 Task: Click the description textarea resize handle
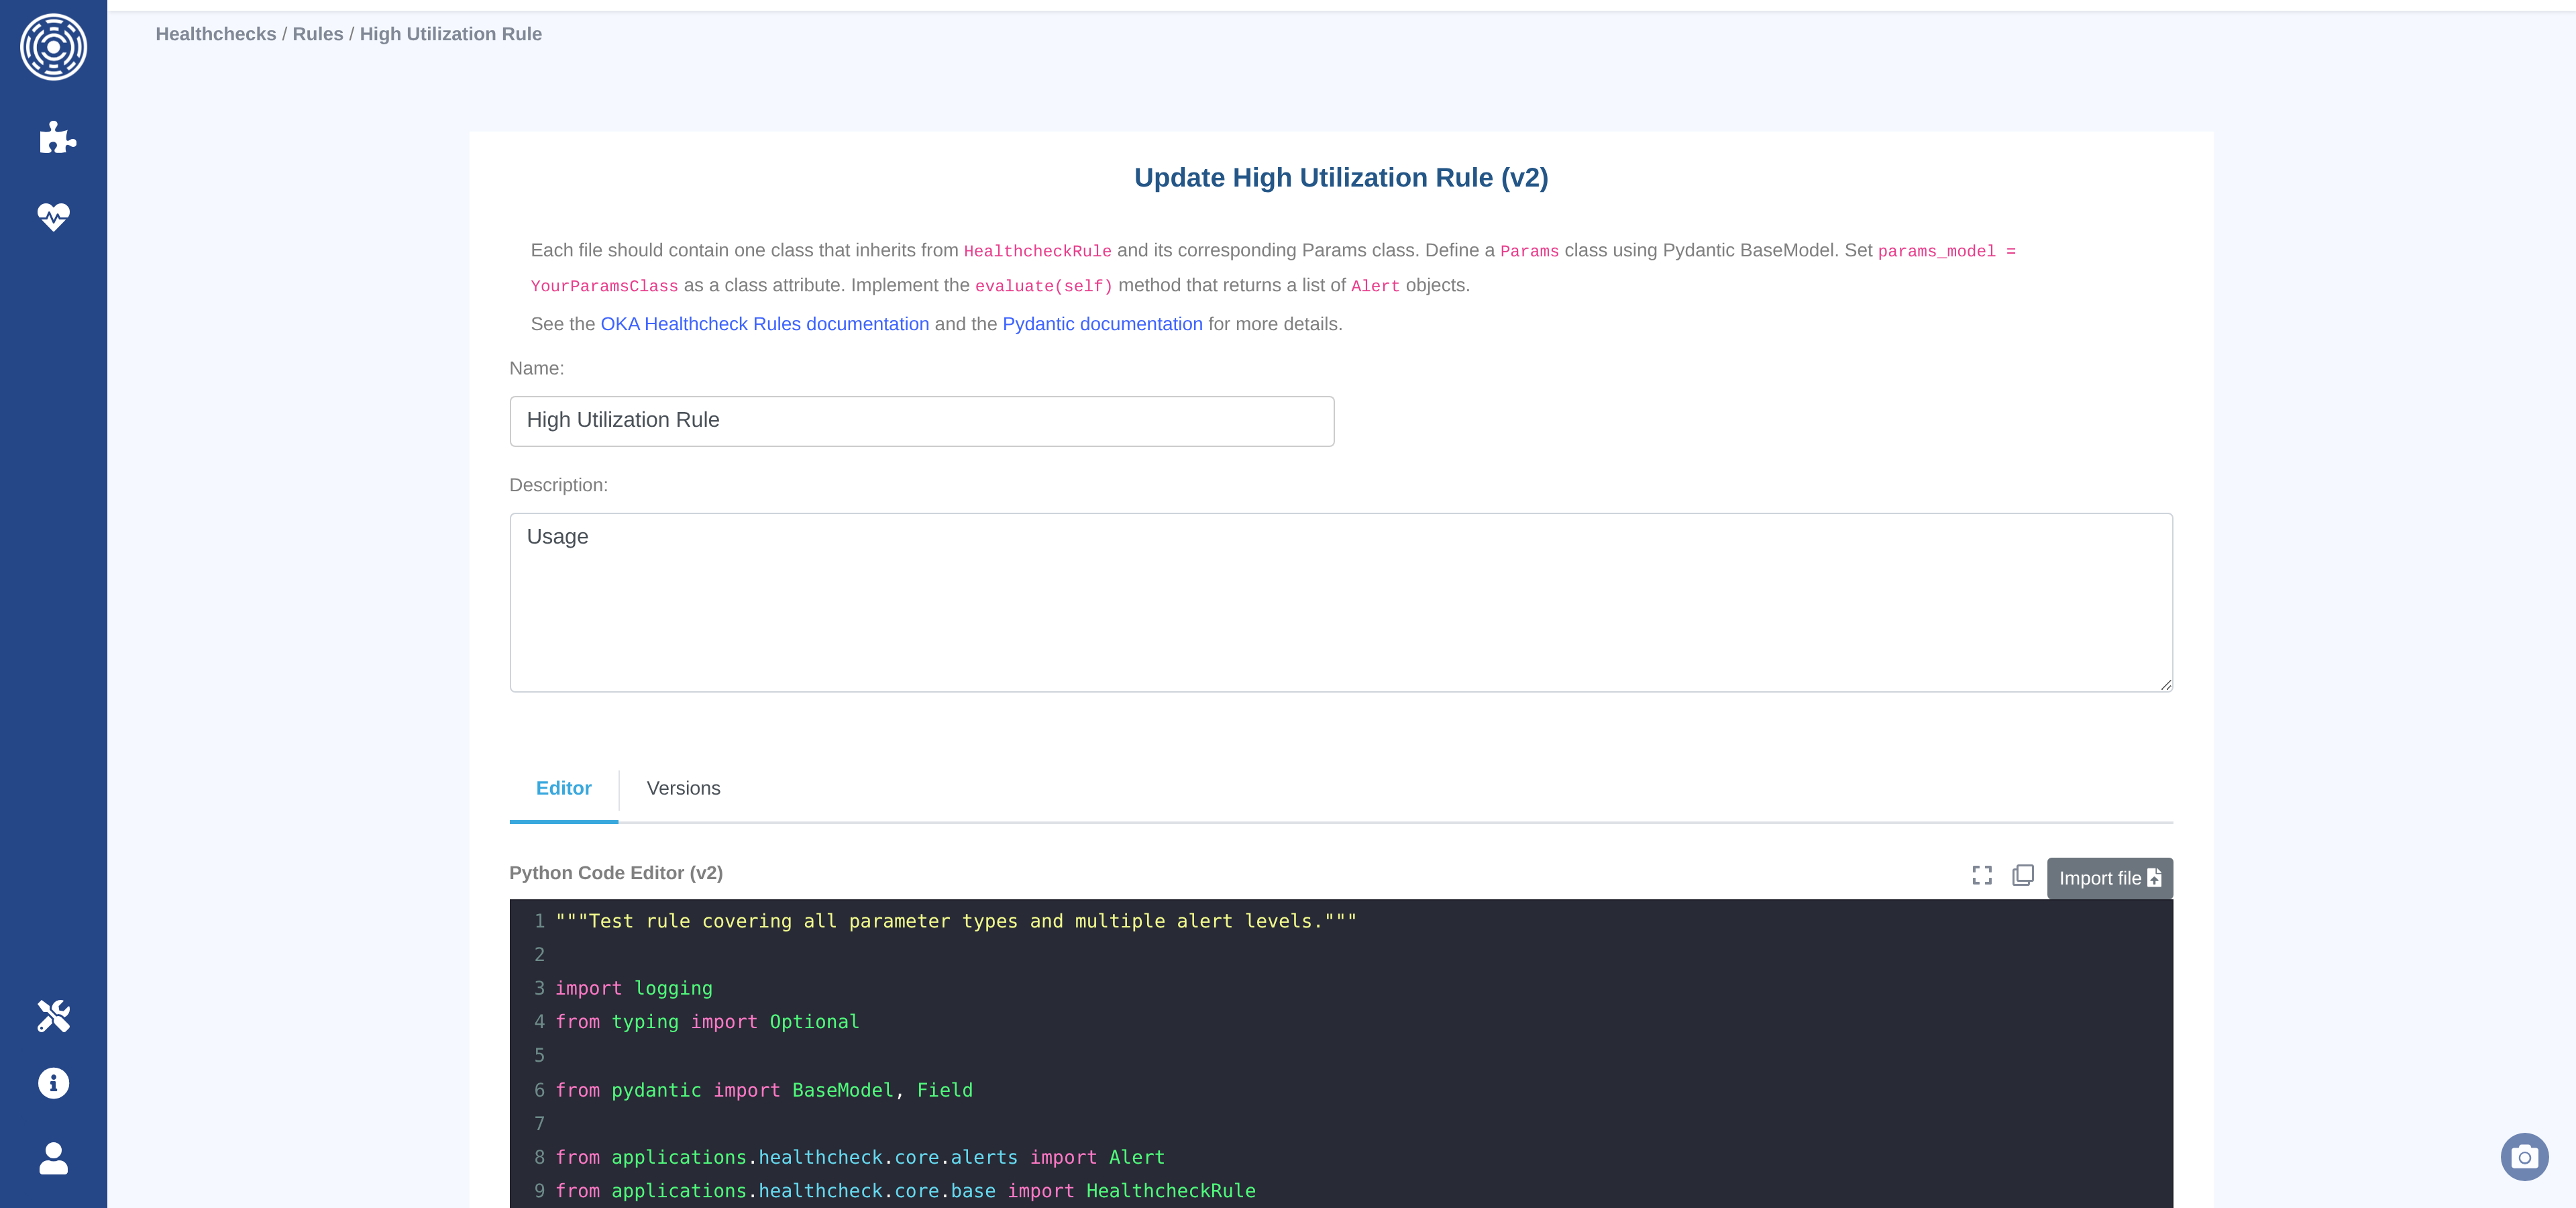tap(2165, 685)
